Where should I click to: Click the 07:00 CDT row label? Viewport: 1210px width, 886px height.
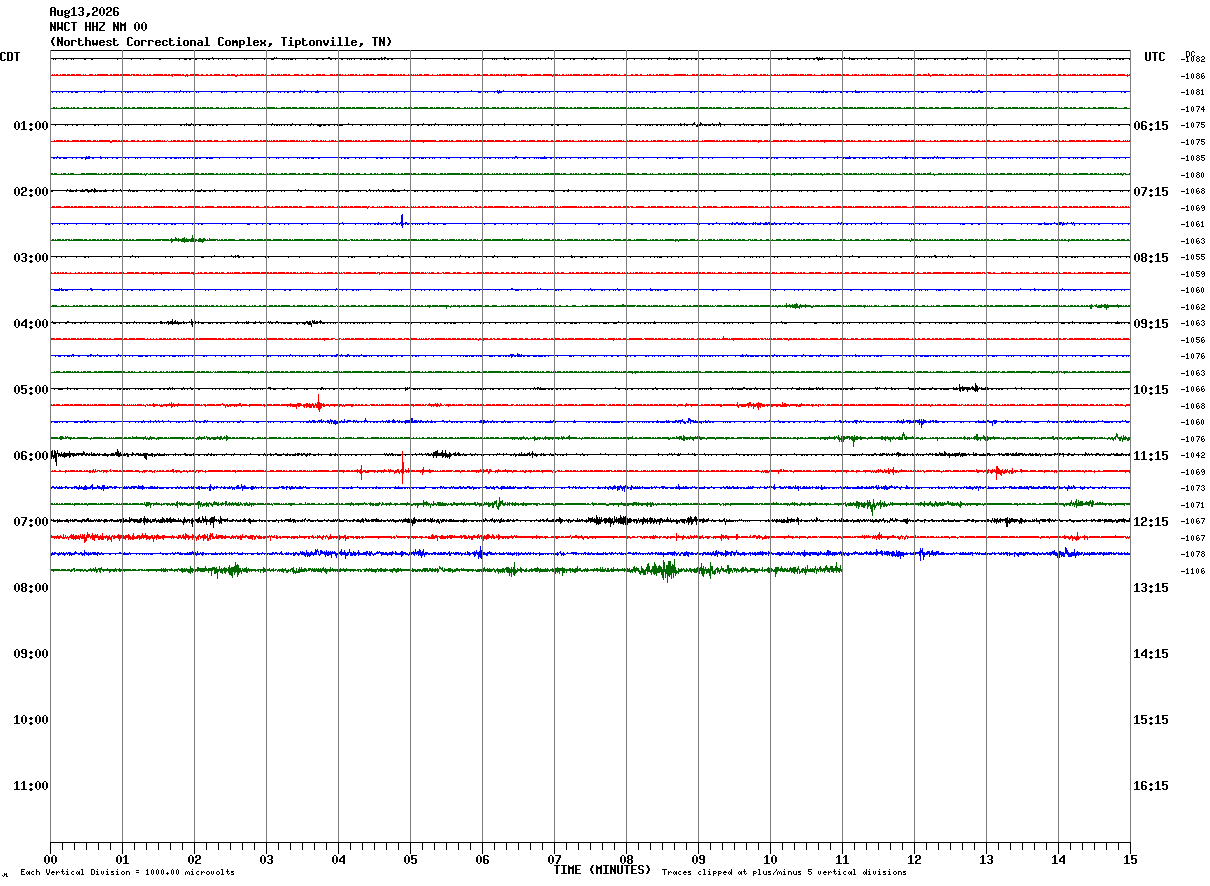30,522
